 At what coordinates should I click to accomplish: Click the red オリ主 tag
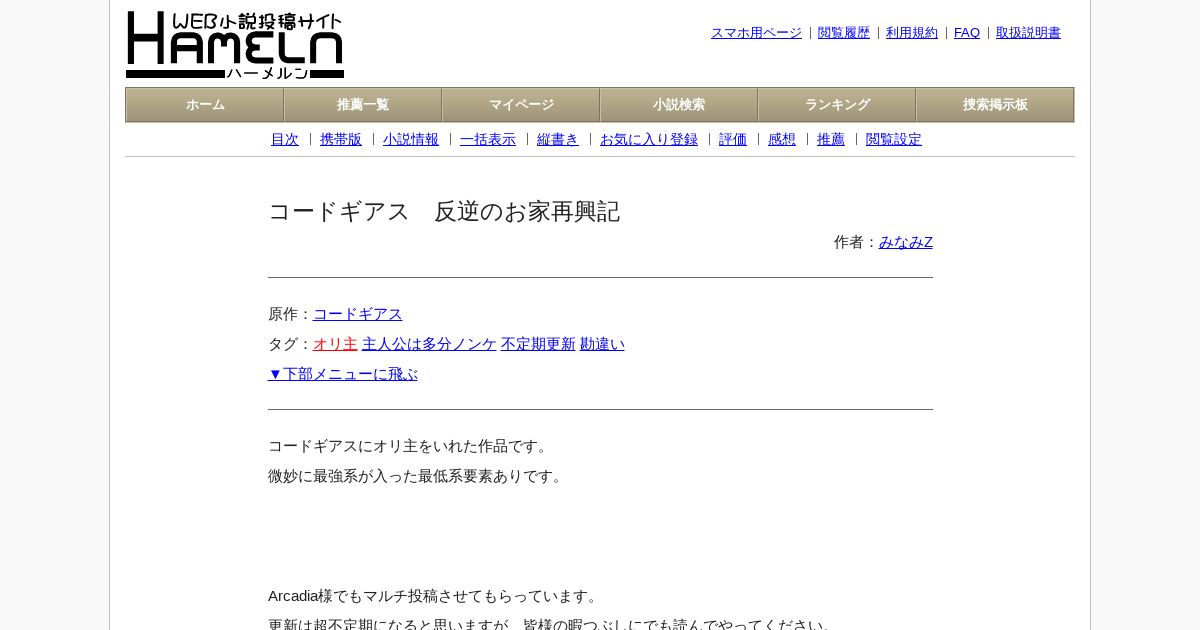pos(335,344)
